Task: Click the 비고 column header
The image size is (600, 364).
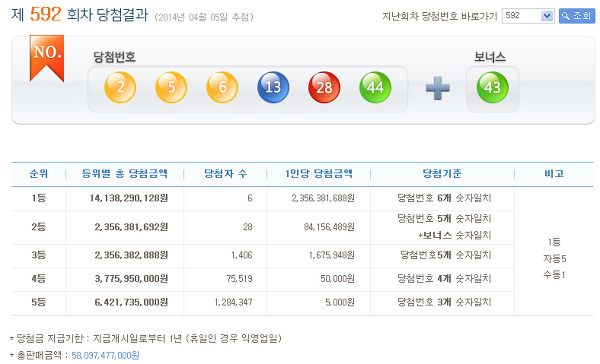Action: point(554,174)
